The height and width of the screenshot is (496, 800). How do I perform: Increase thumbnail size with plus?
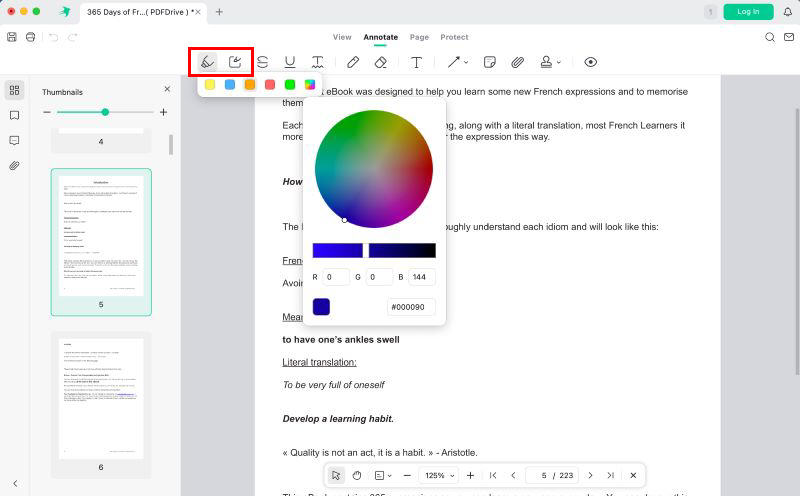(x=163, y=112)
